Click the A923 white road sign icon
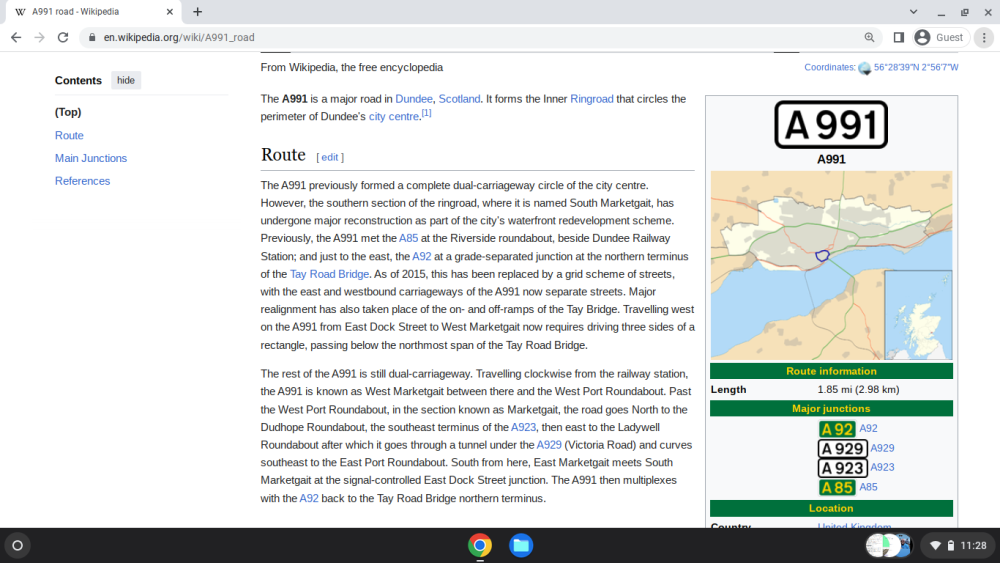The height and width of the screenshot is (563, 1000). pyautogui.click(x=842, y=468)
